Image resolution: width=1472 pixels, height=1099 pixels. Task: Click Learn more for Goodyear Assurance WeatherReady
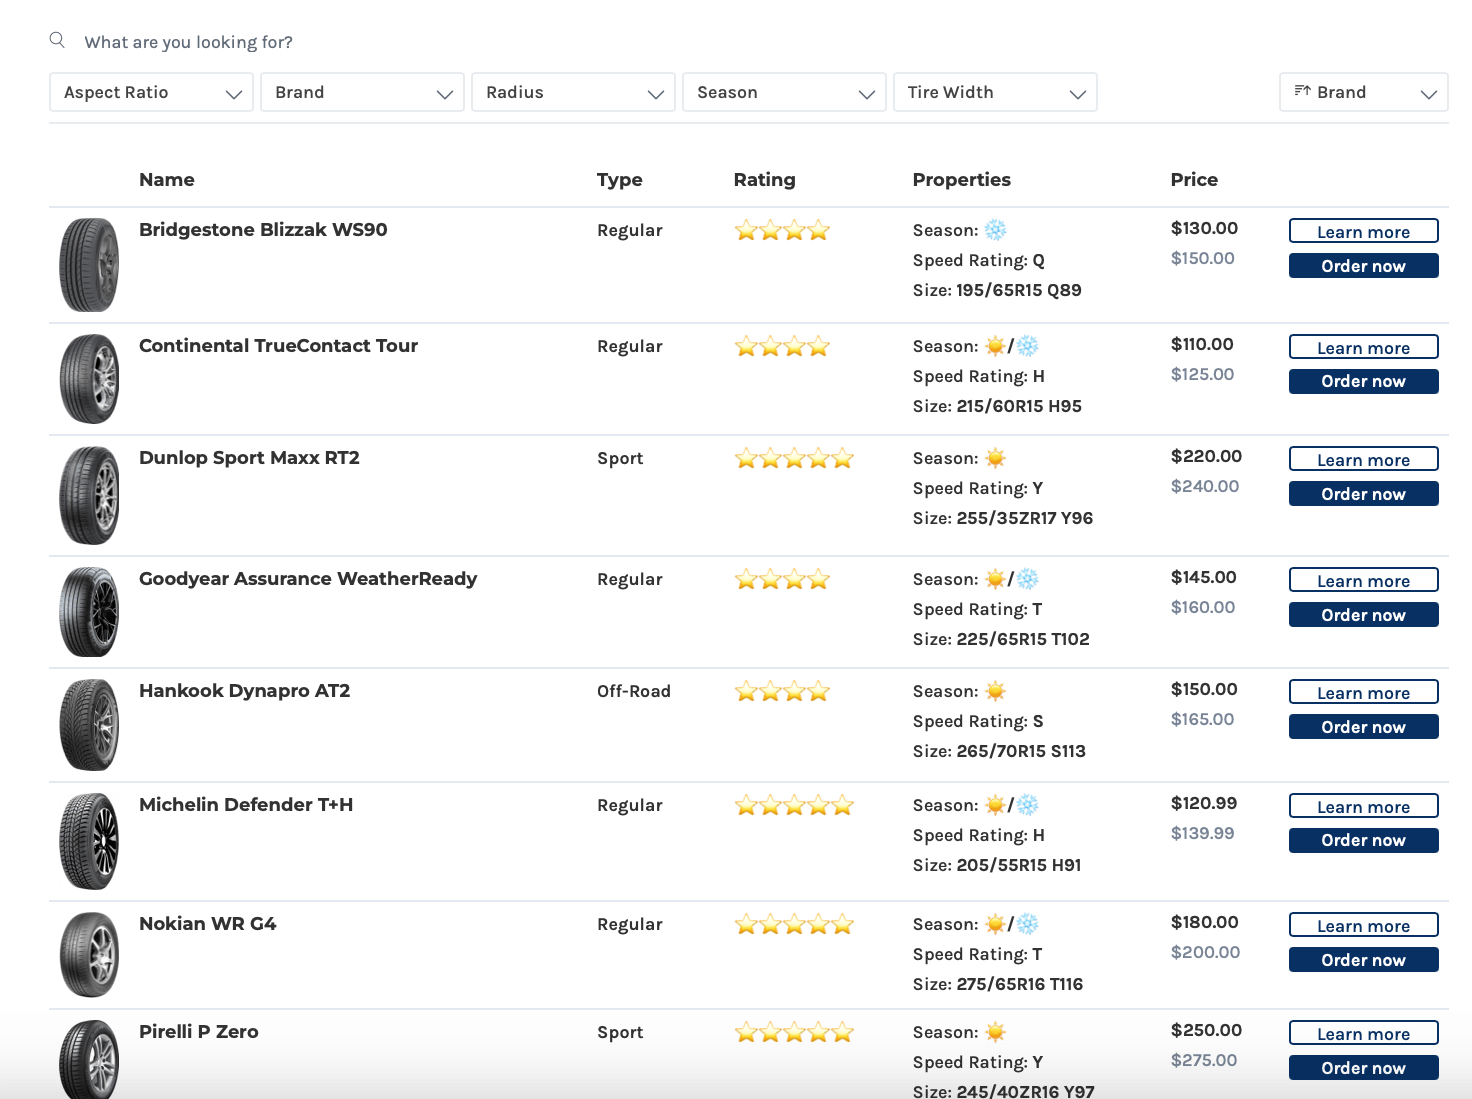point(1364,580)
